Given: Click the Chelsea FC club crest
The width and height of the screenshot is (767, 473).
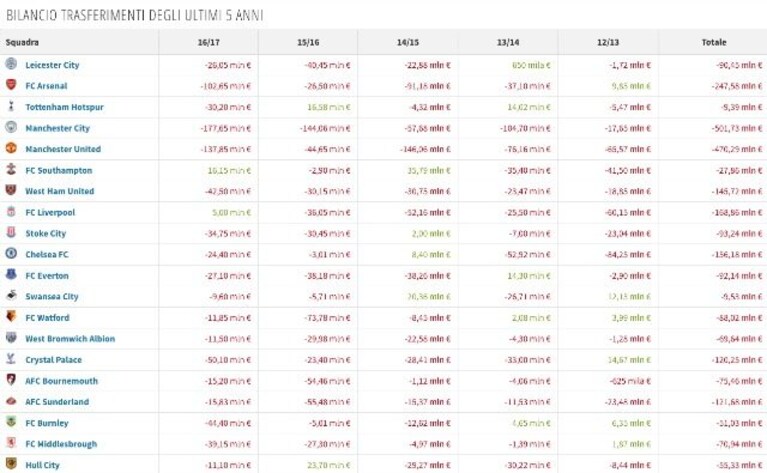Looking at the screenshot, I should click(x=11, y=253).
